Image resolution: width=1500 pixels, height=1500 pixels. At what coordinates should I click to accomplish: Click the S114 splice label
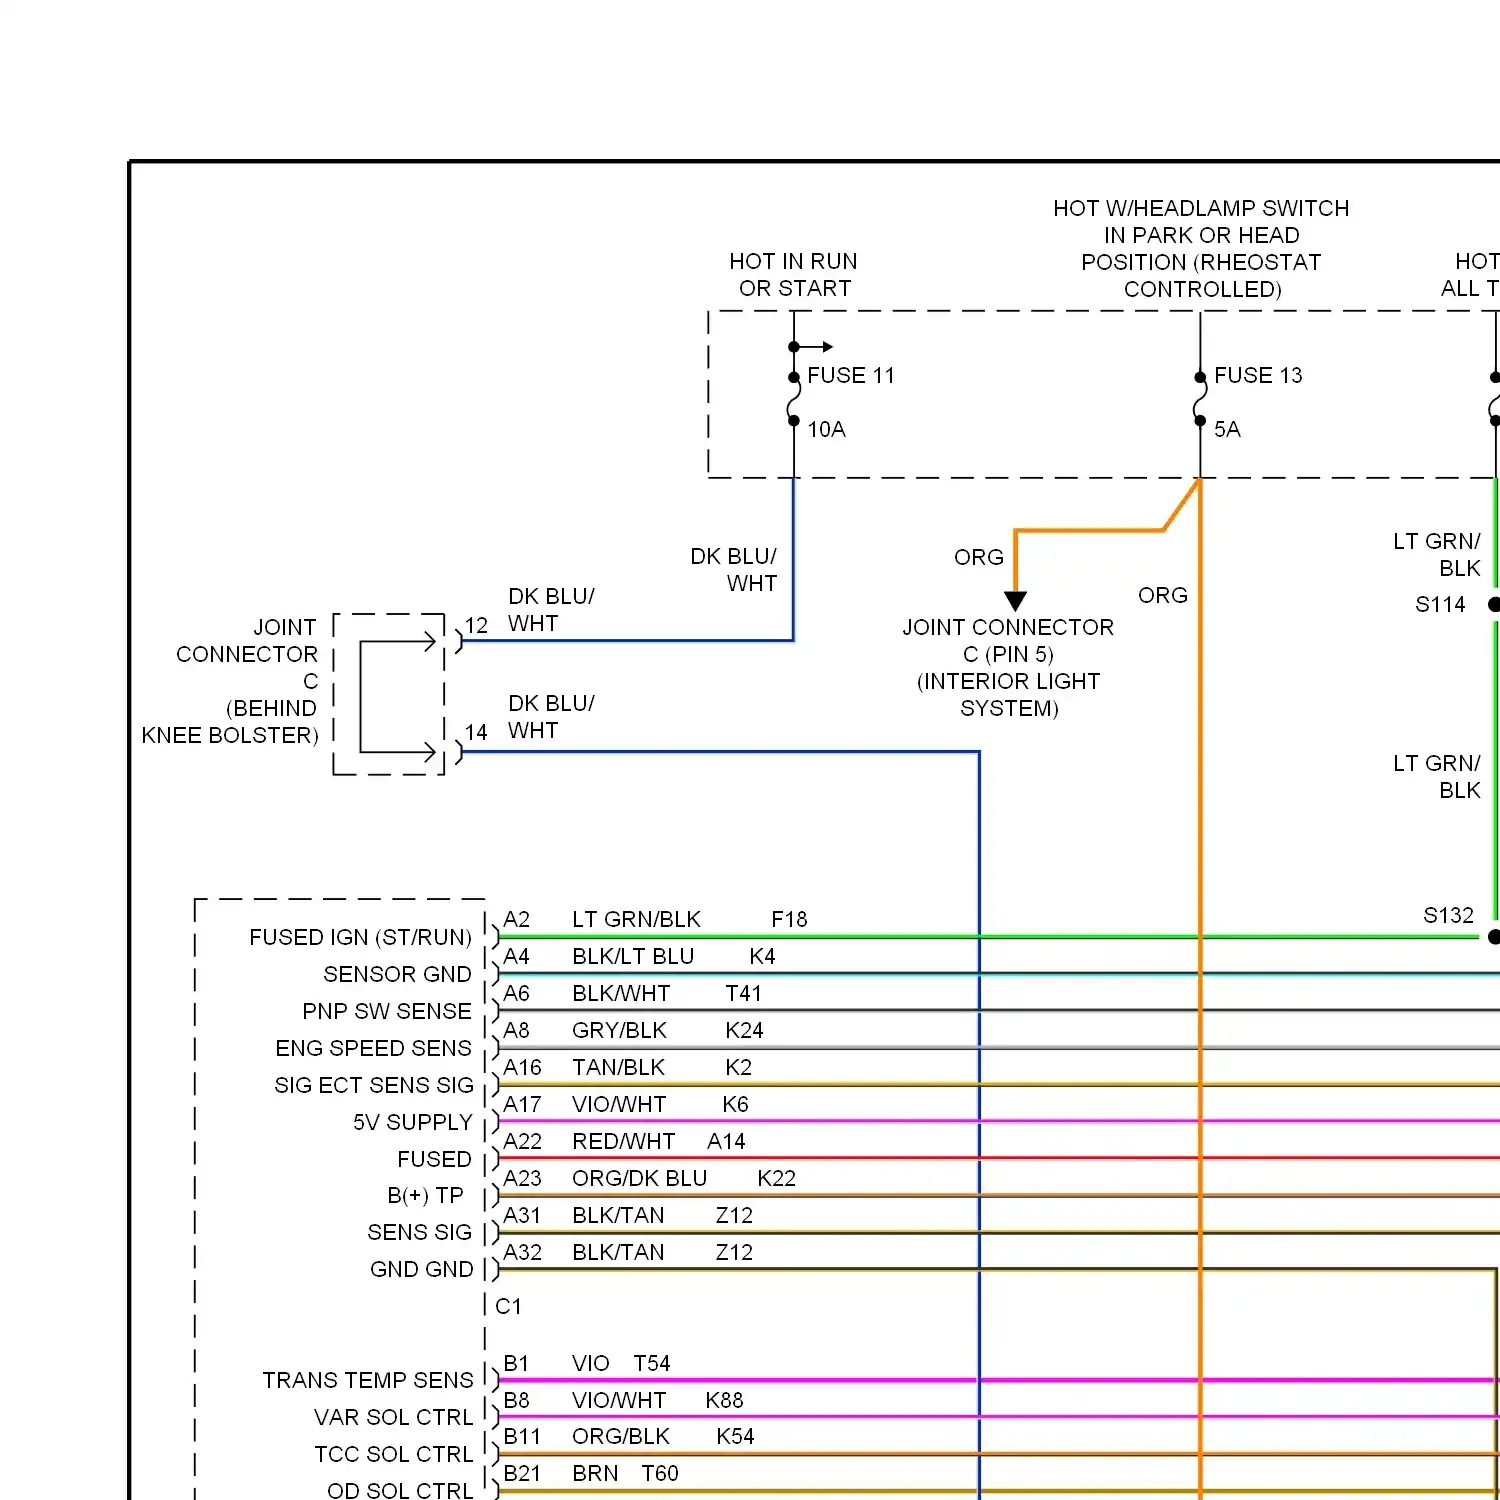click(1440, 604)
